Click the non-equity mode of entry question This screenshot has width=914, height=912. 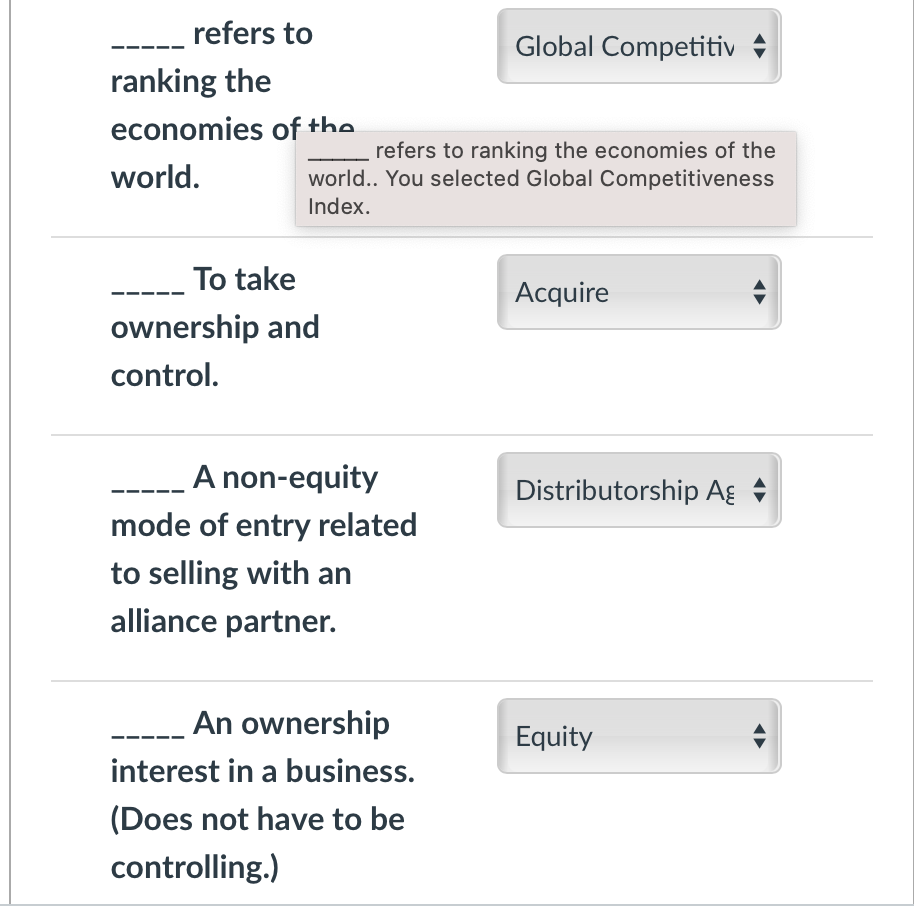(263, 548)
